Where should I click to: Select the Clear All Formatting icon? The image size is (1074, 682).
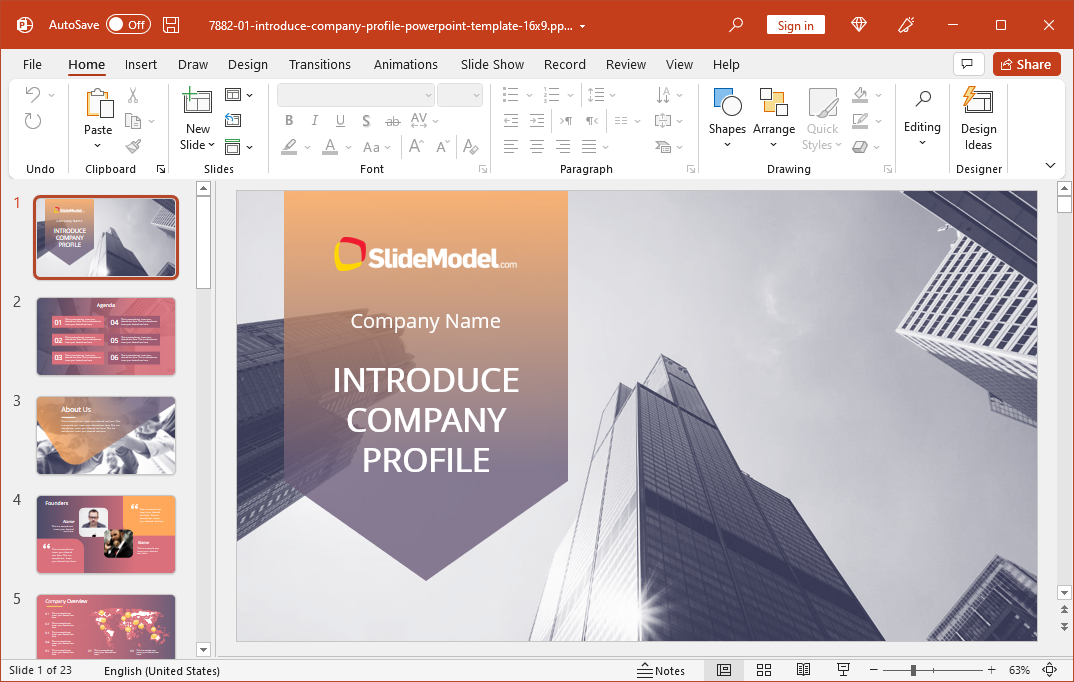coord(470,146)
